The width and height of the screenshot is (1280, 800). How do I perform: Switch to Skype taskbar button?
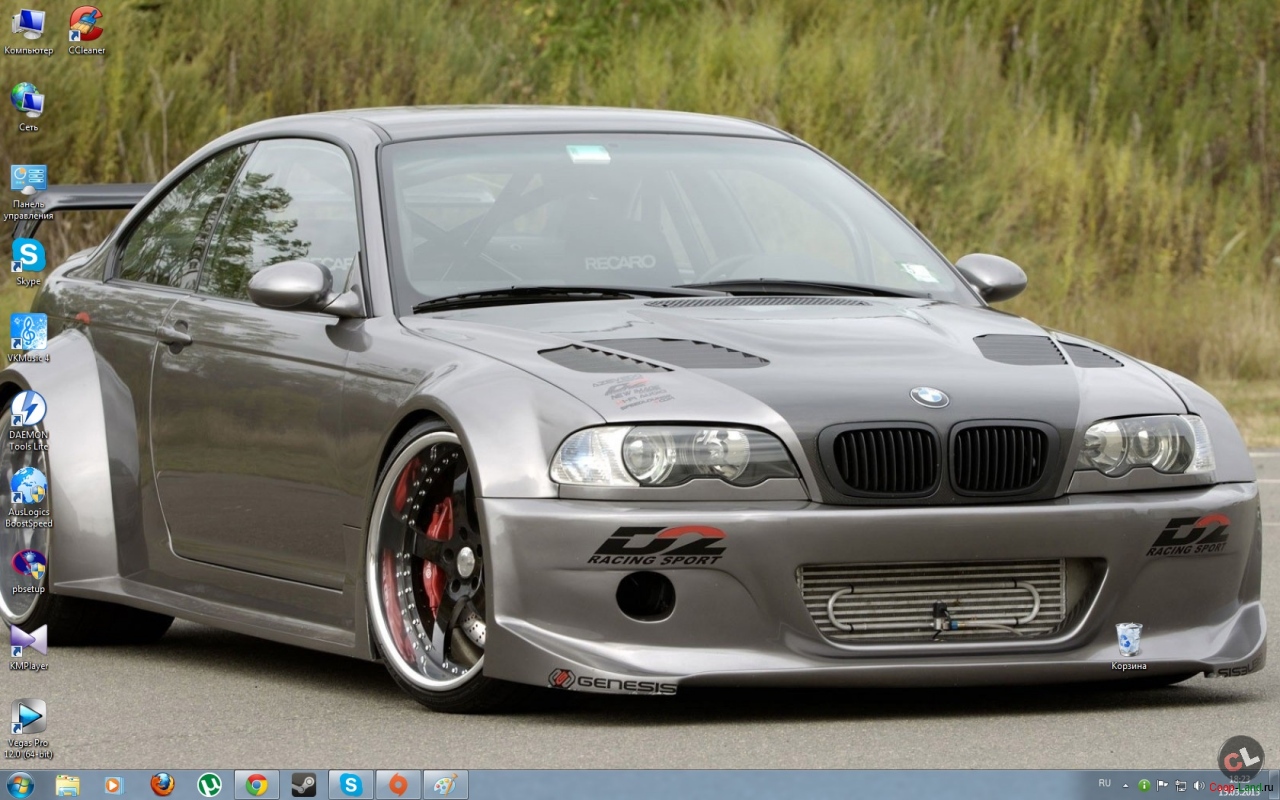click(351, 785)
